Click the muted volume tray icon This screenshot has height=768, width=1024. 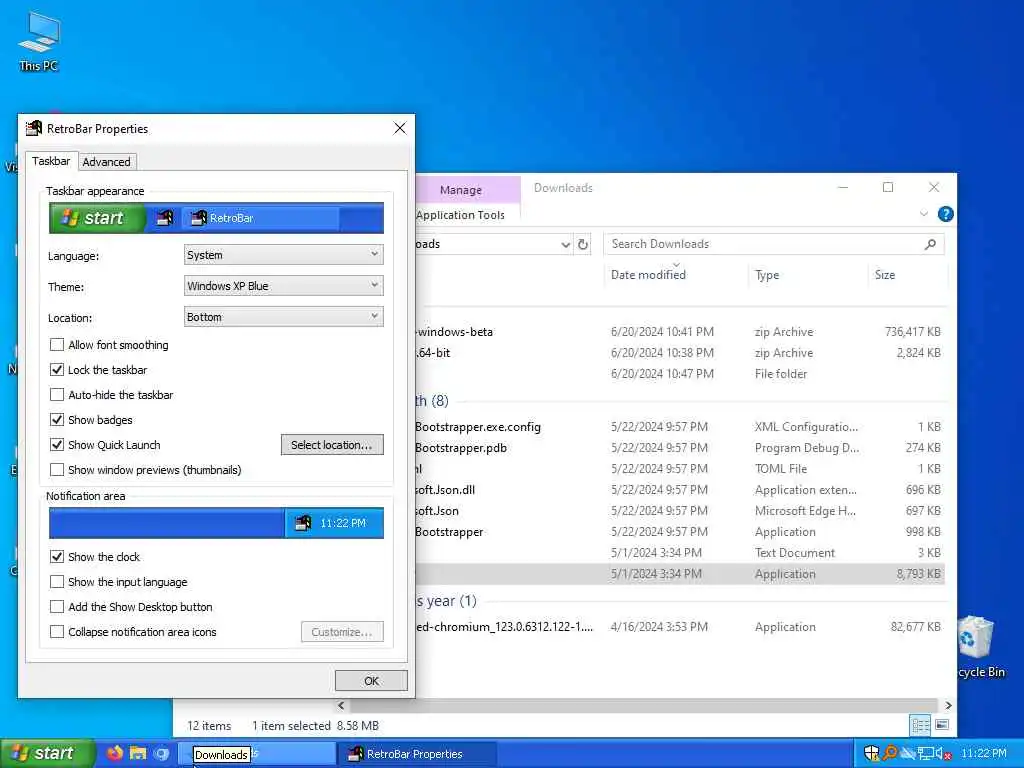[x=943, y=753]
